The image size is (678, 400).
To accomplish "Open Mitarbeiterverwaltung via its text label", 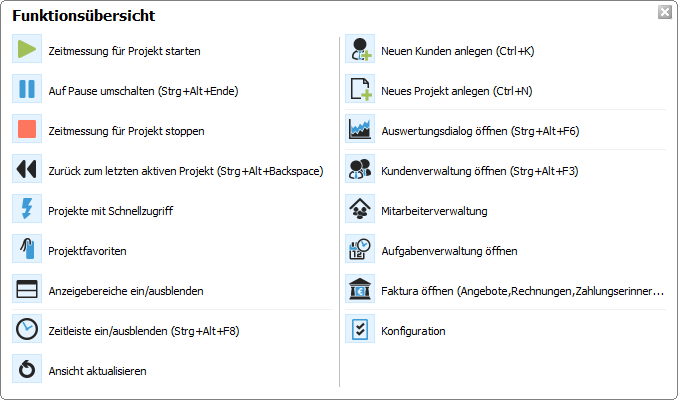I will (434, 211).
